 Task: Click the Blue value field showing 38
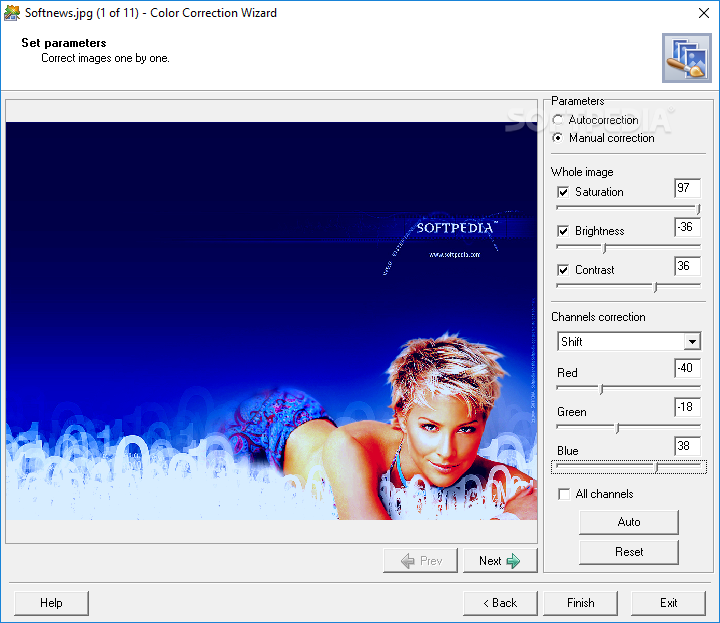[x=687, y=446]
